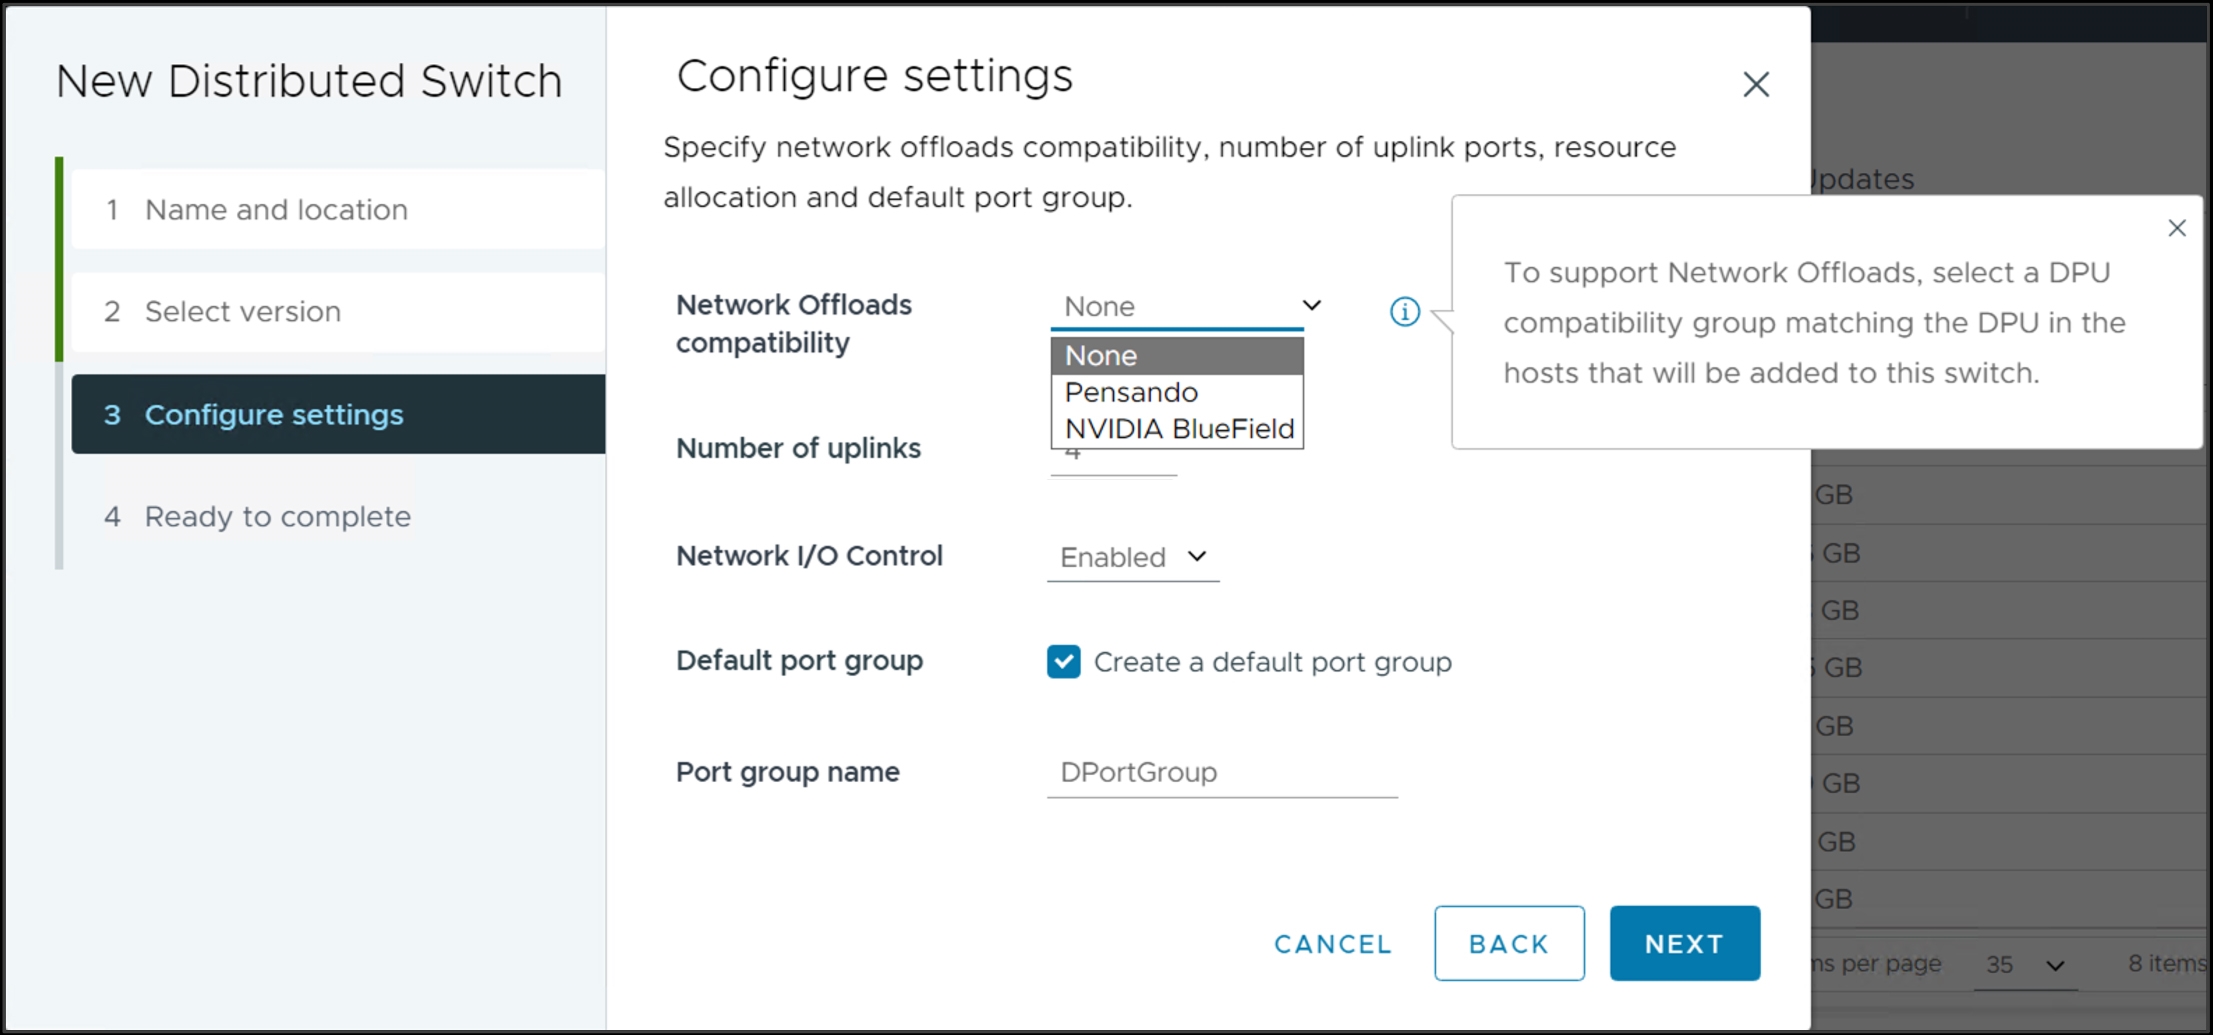Open the Network Offloads compatibility dropdown
2213x1035 pixels.
[x=1187, y=306]
